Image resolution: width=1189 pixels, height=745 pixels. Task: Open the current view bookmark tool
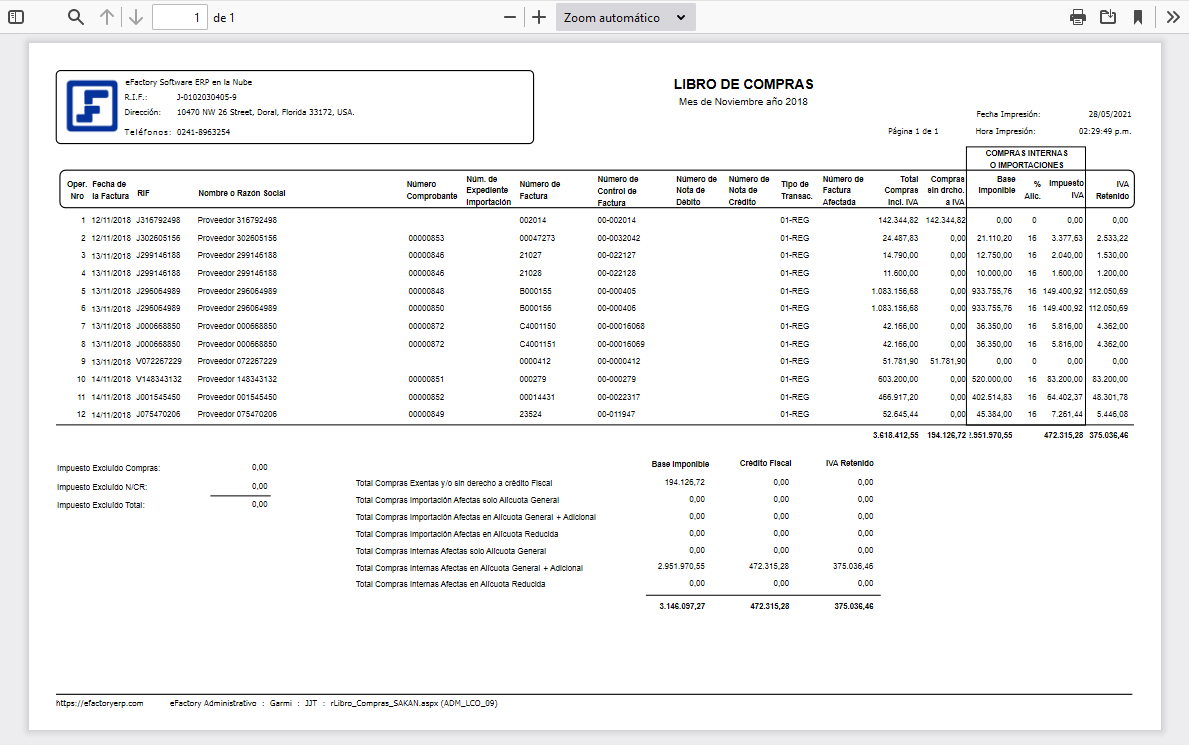1137,16
